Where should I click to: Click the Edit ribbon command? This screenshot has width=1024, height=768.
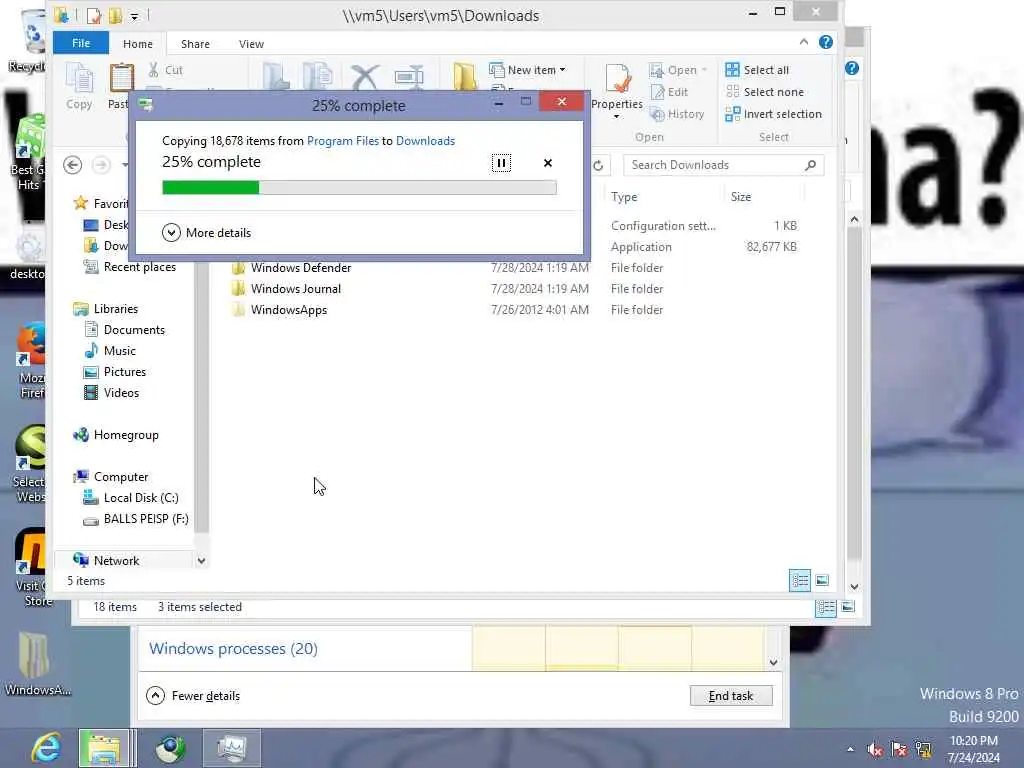[x=669, y=92]
